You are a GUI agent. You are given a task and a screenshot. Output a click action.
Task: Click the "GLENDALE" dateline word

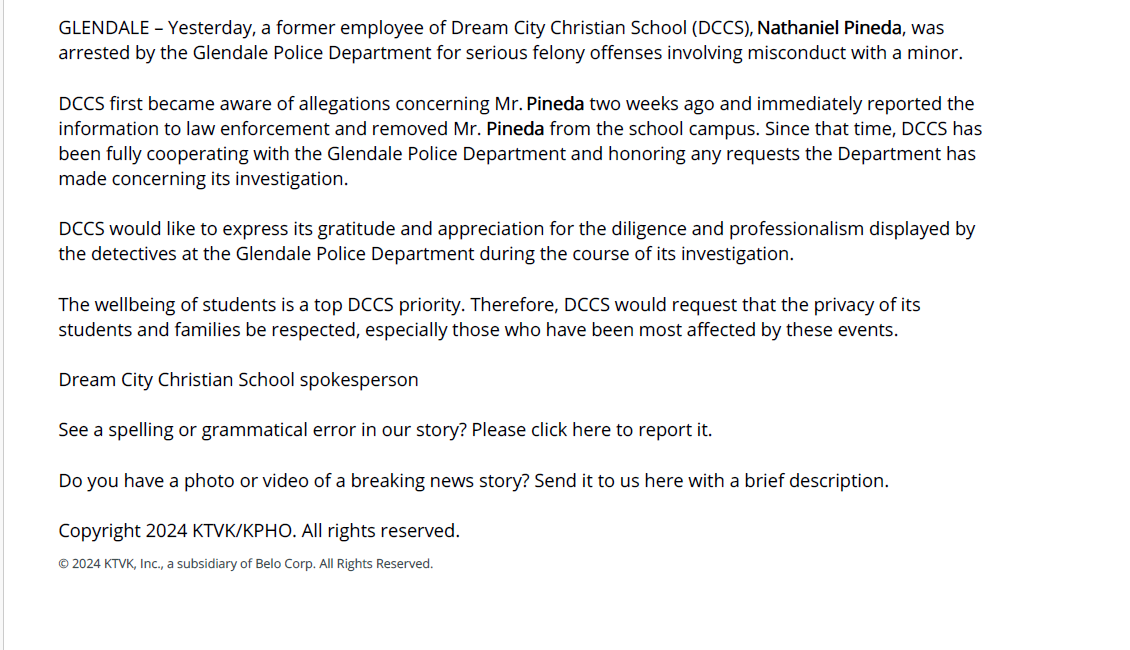tap(103, 28)
